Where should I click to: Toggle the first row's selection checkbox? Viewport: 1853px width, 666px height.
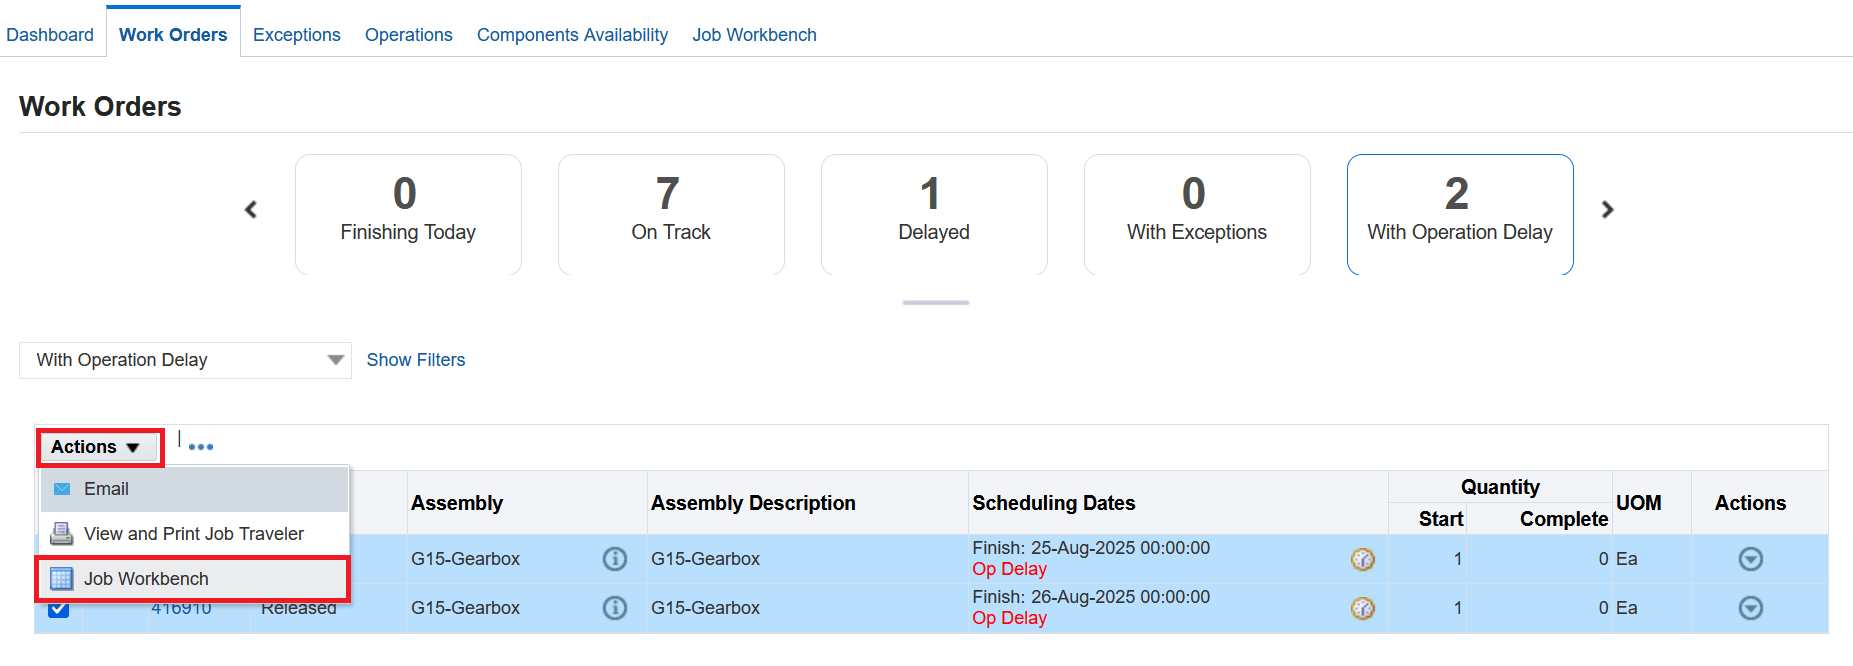click(x=57, y=559)
